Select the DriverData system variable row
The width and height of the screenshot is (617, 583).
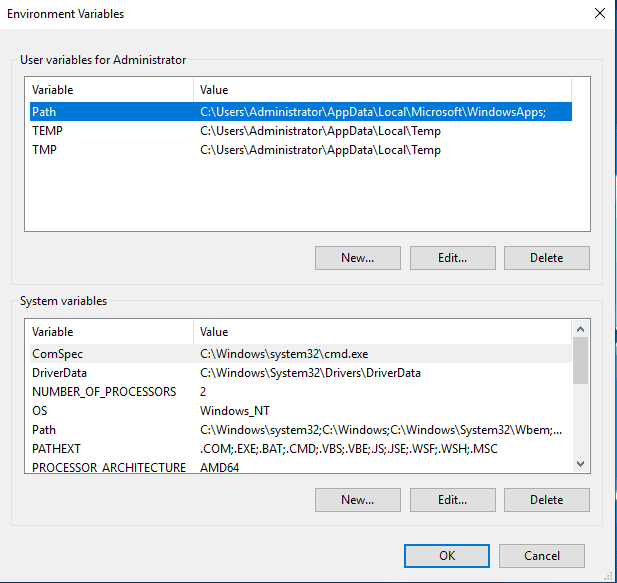tap(62, 373)
